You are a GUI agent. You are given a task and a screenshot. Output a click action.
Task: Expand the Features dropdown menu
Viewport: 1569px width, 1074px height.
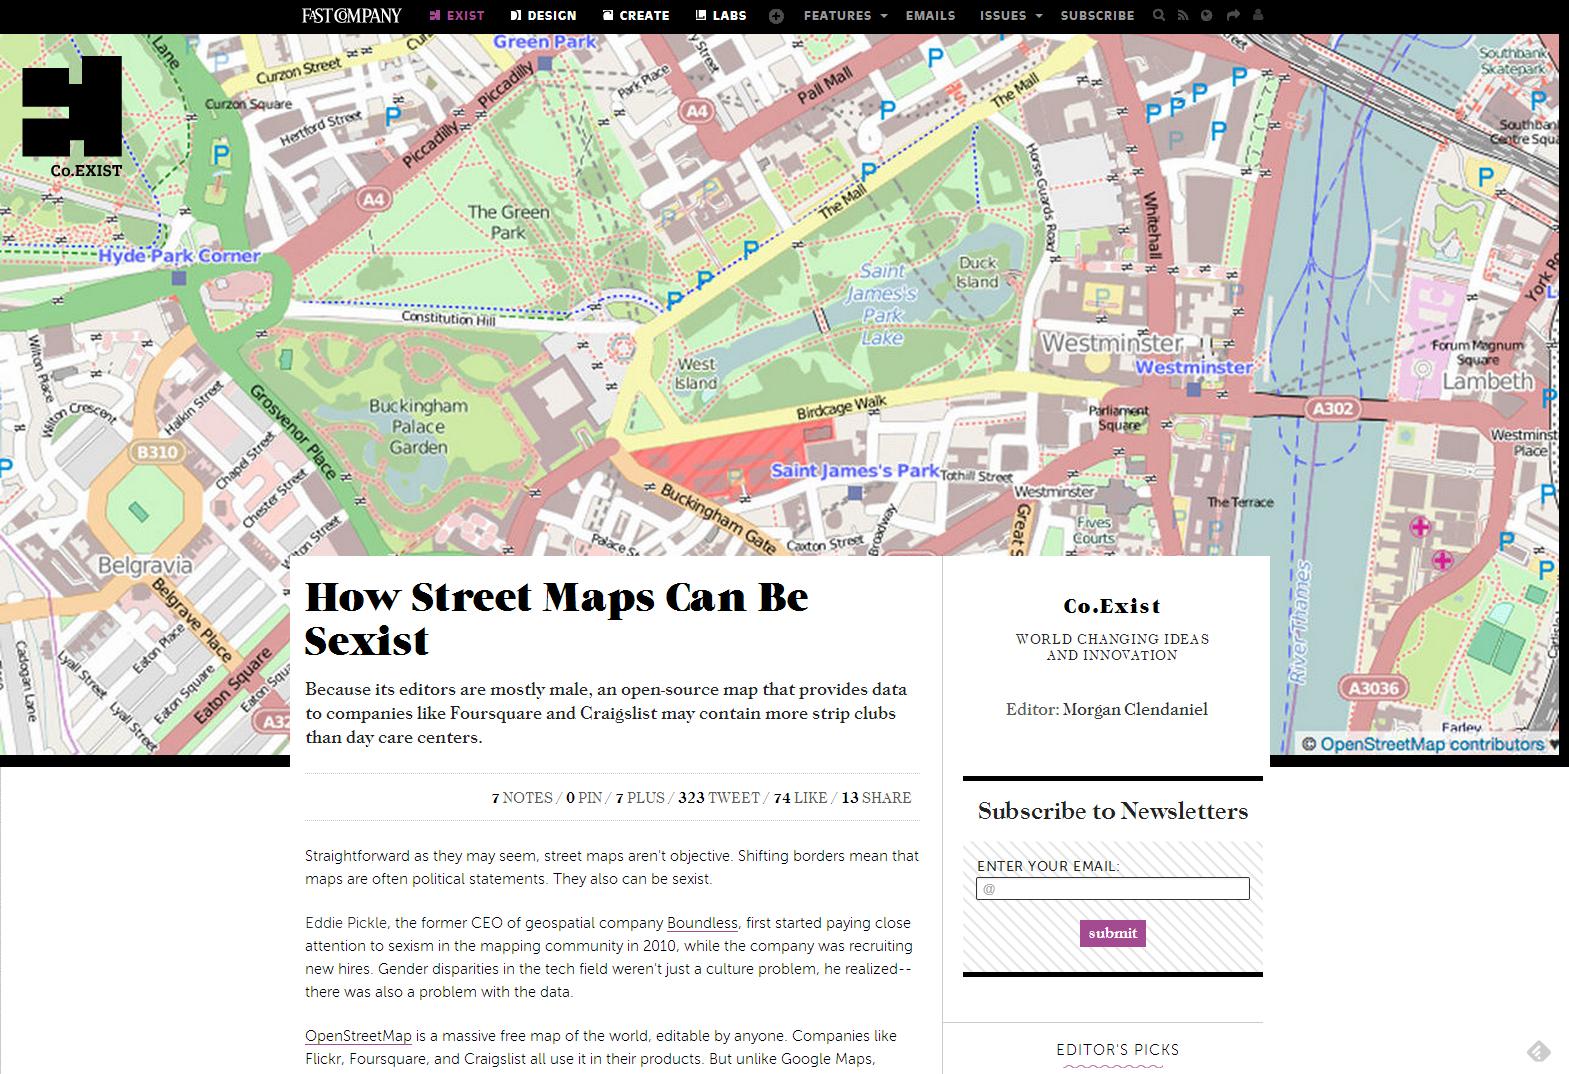point(845,16)
